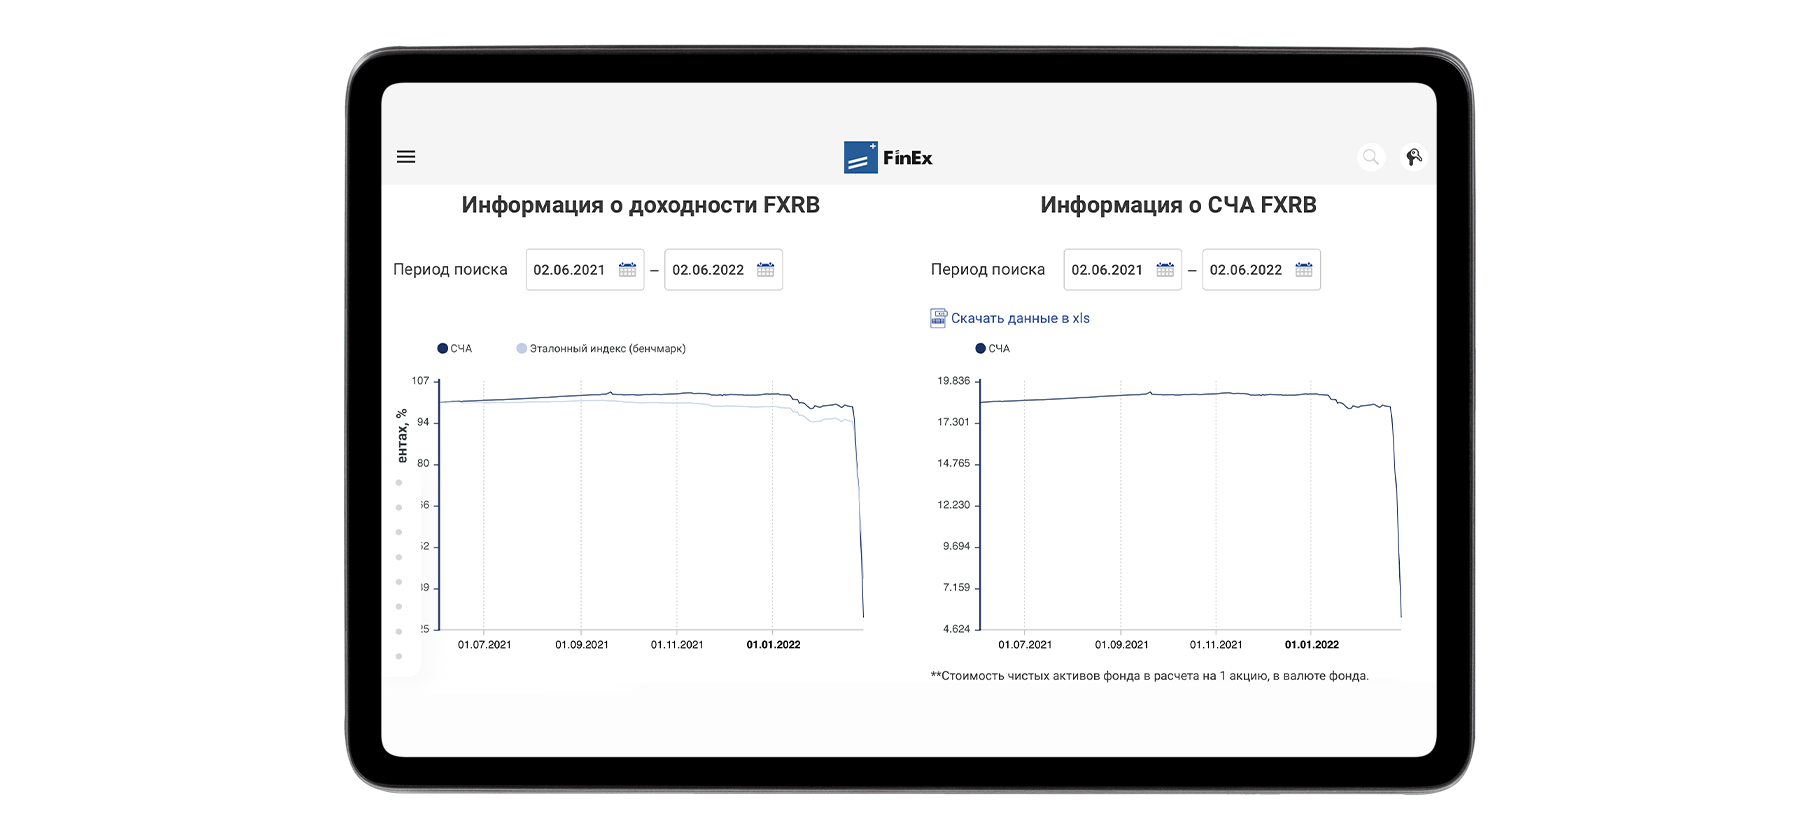Click footnote about net asset value per share

(1150, 676)
